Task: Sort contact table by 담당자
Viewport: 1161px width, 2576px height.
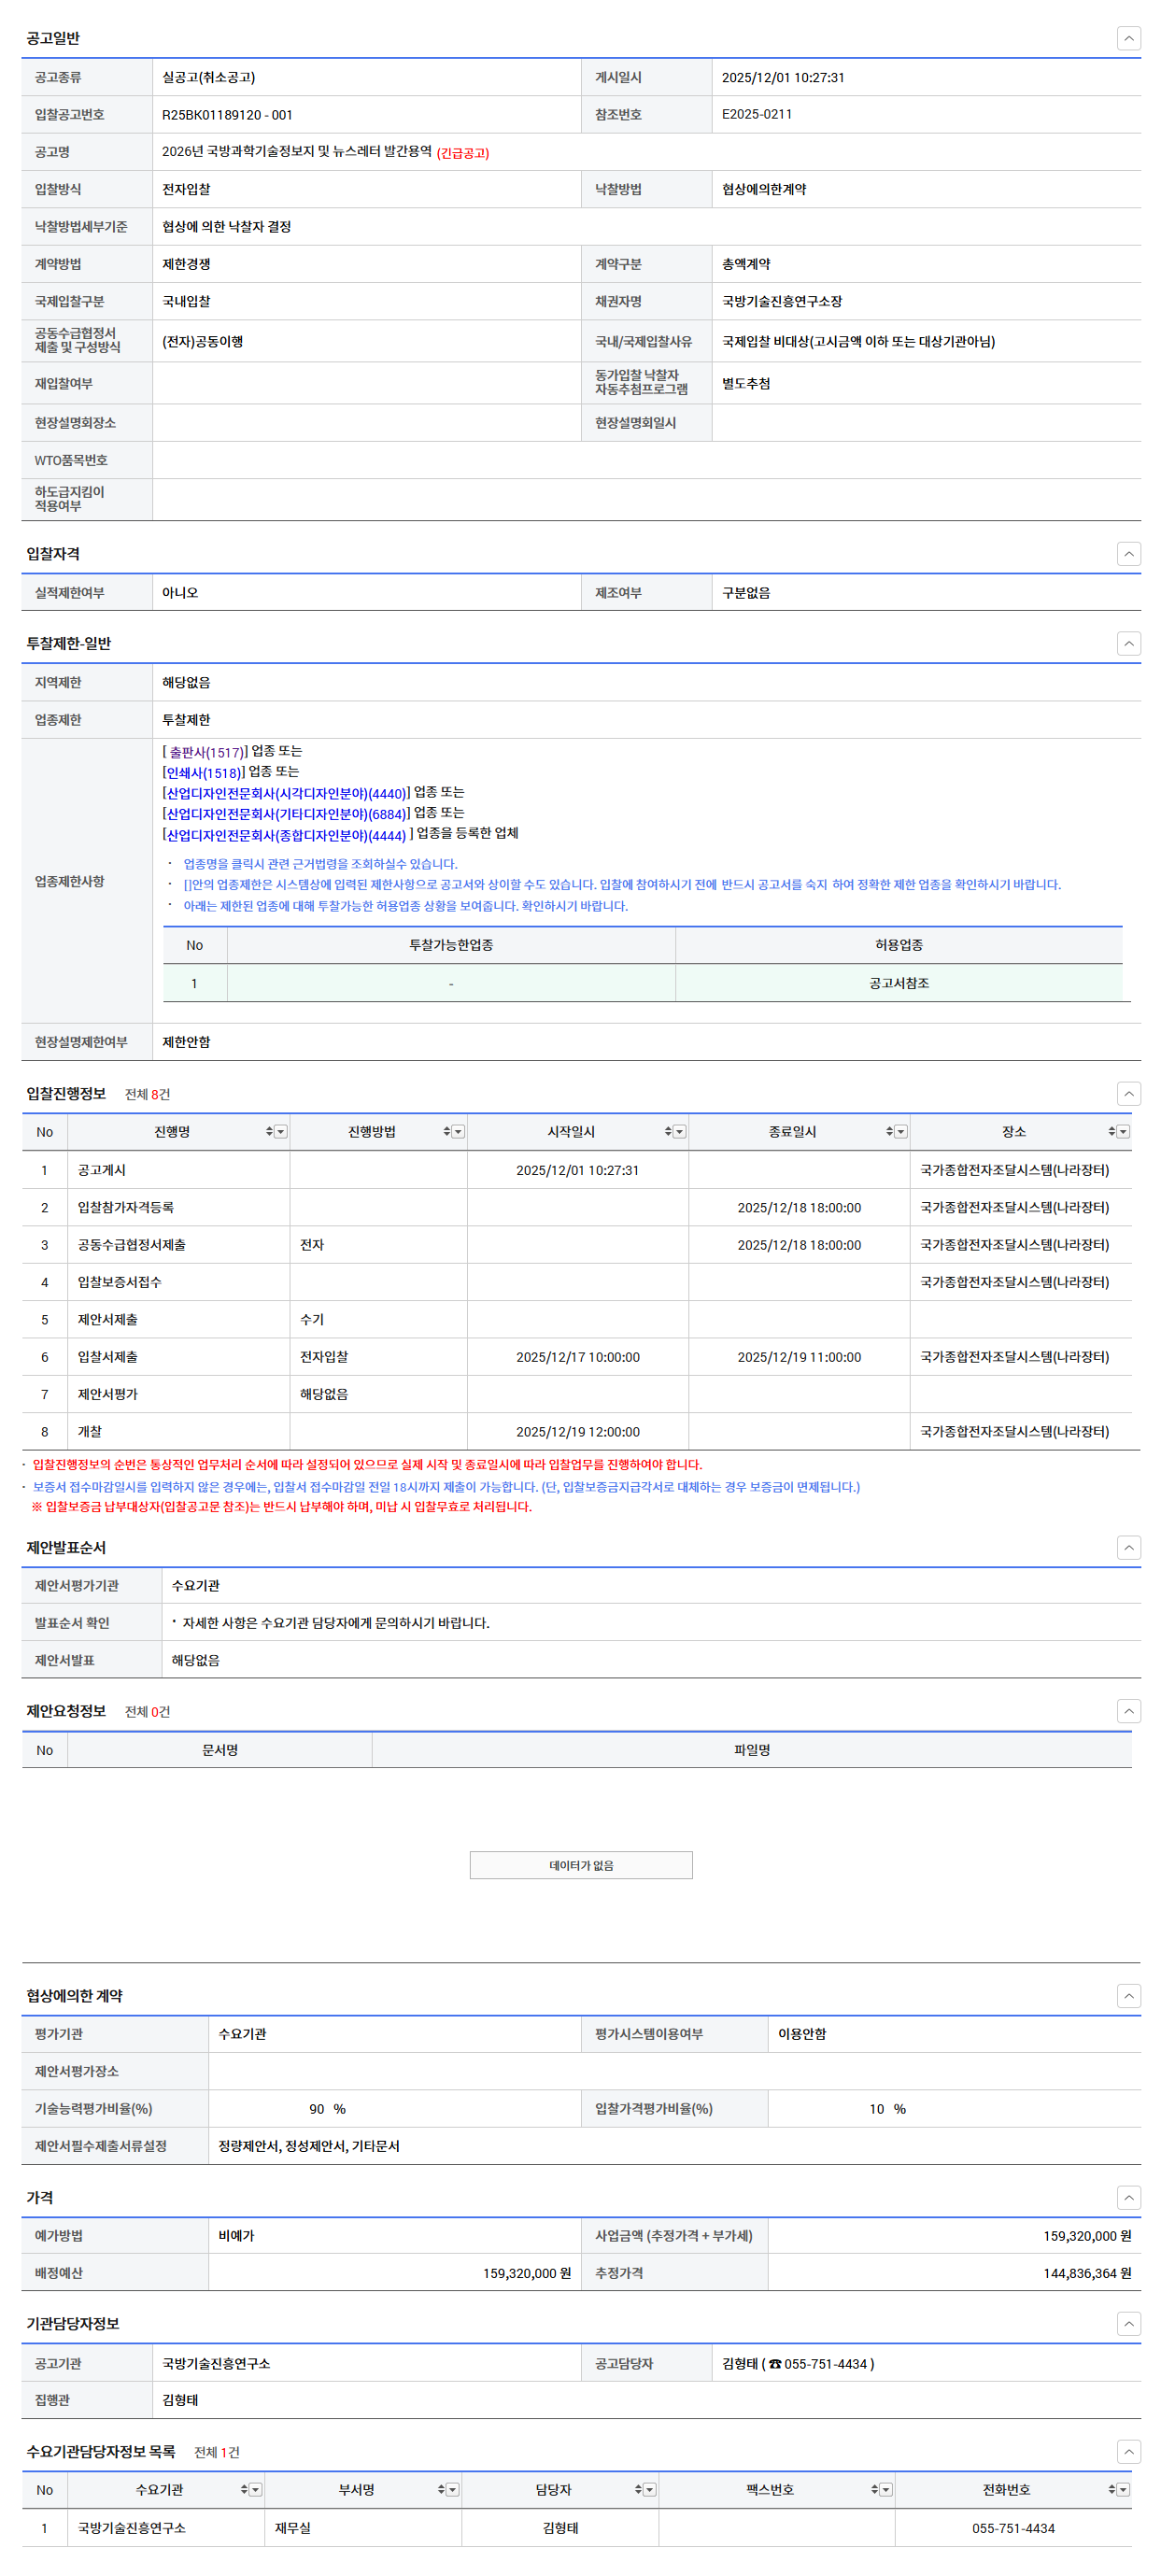Action: click(637, 2489)
